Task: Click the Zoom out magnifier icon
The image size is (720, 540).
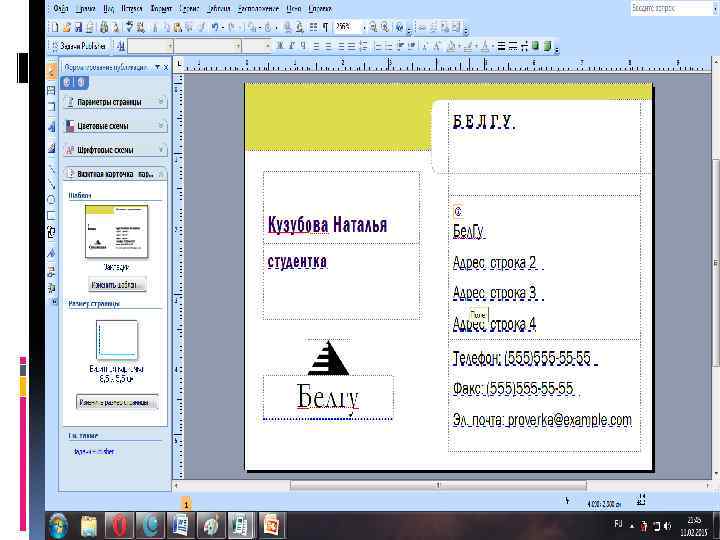Action: point(373,28)
